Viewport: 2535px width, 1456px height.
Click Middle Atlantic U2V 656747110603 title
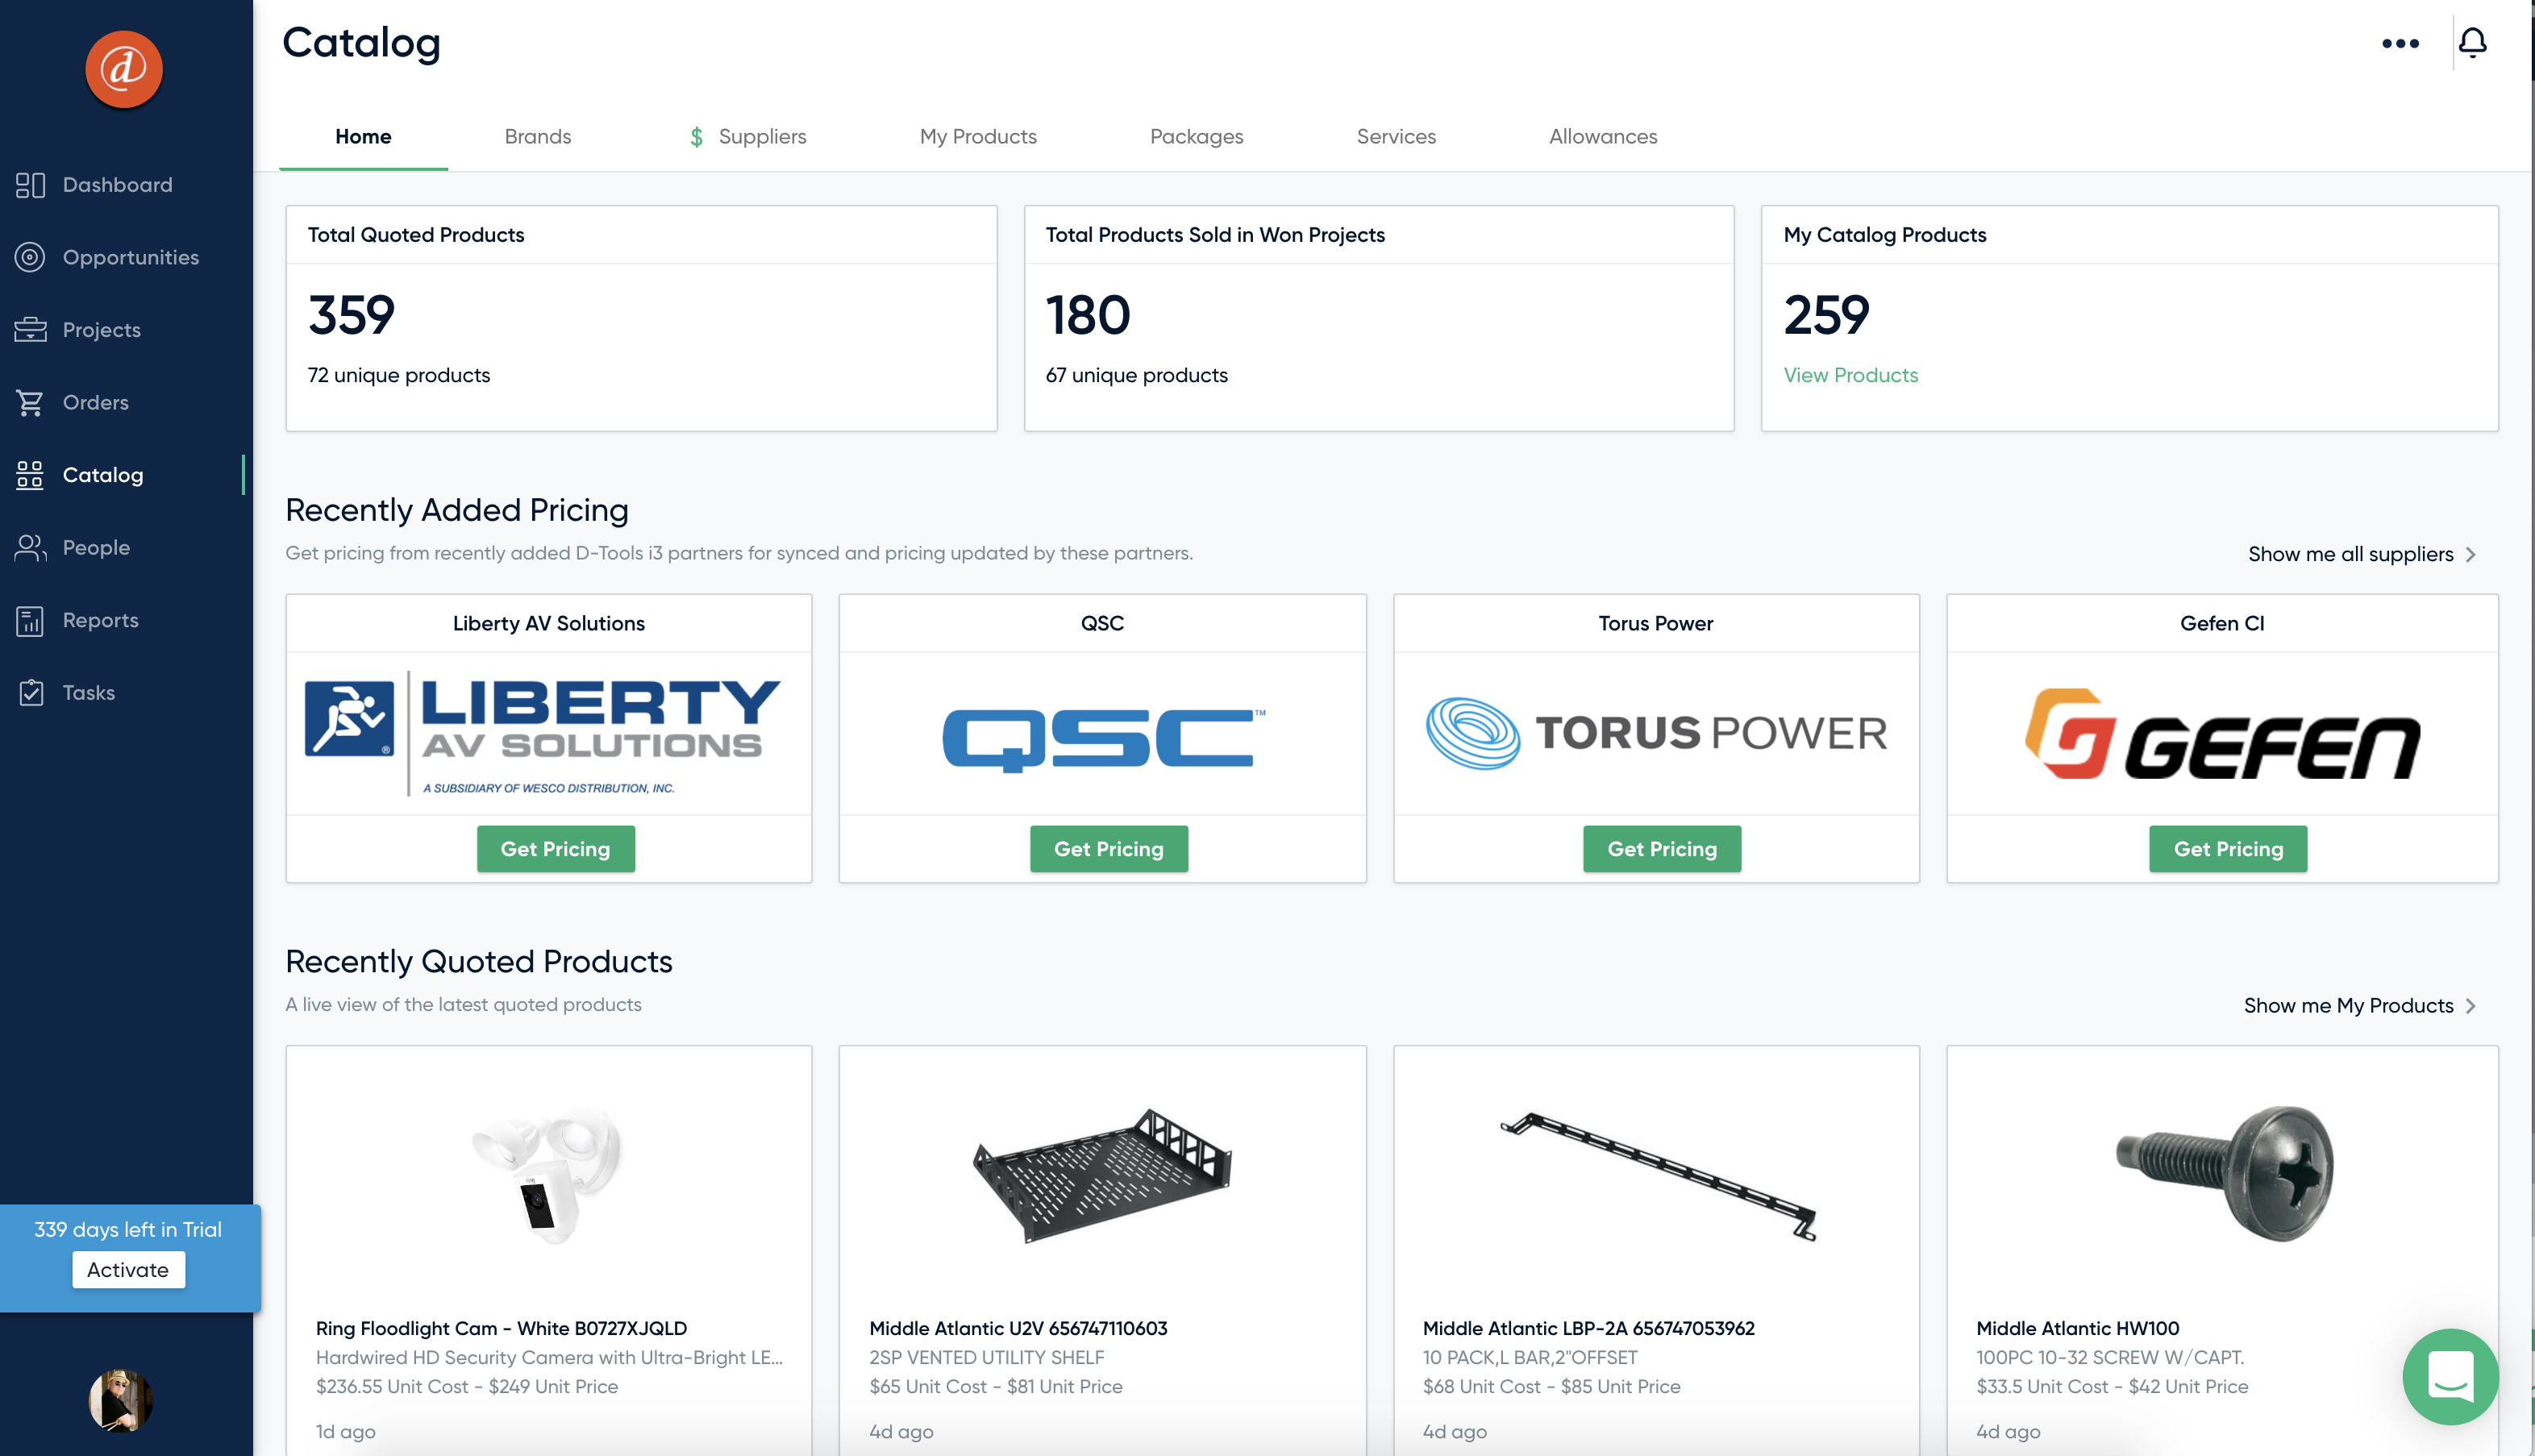pyautogui.click(x=1018, y=1328)
